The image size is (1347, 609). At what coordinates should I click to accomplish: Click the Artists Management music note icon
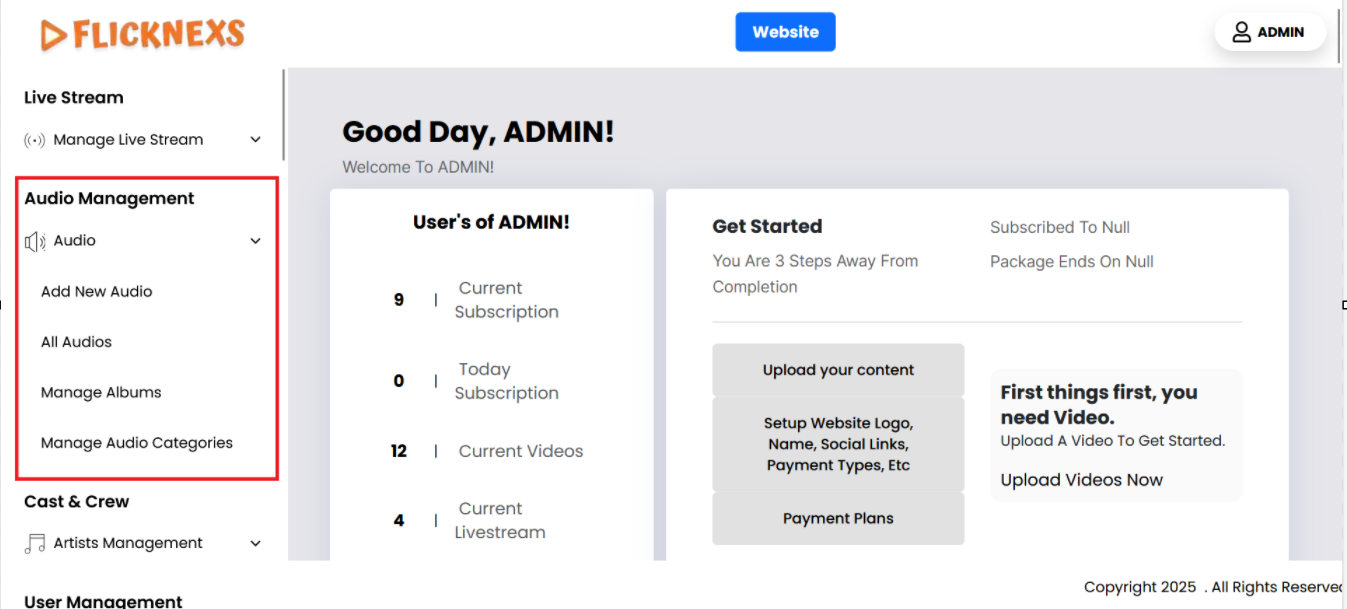(35, 543)
